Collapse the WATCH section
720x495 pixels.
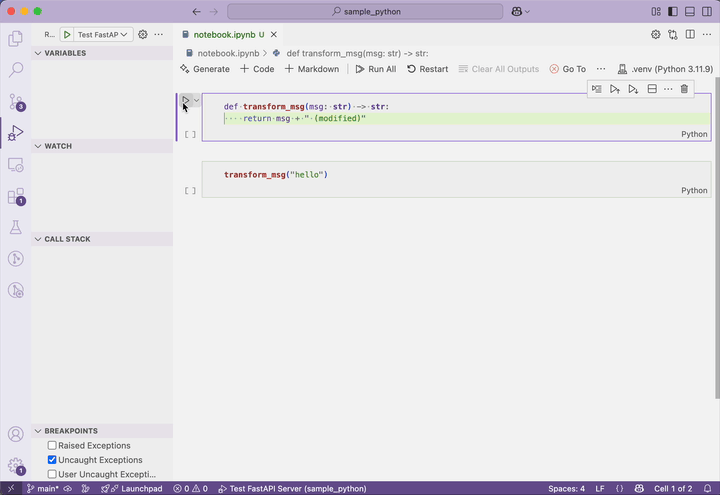click(102, 146)
